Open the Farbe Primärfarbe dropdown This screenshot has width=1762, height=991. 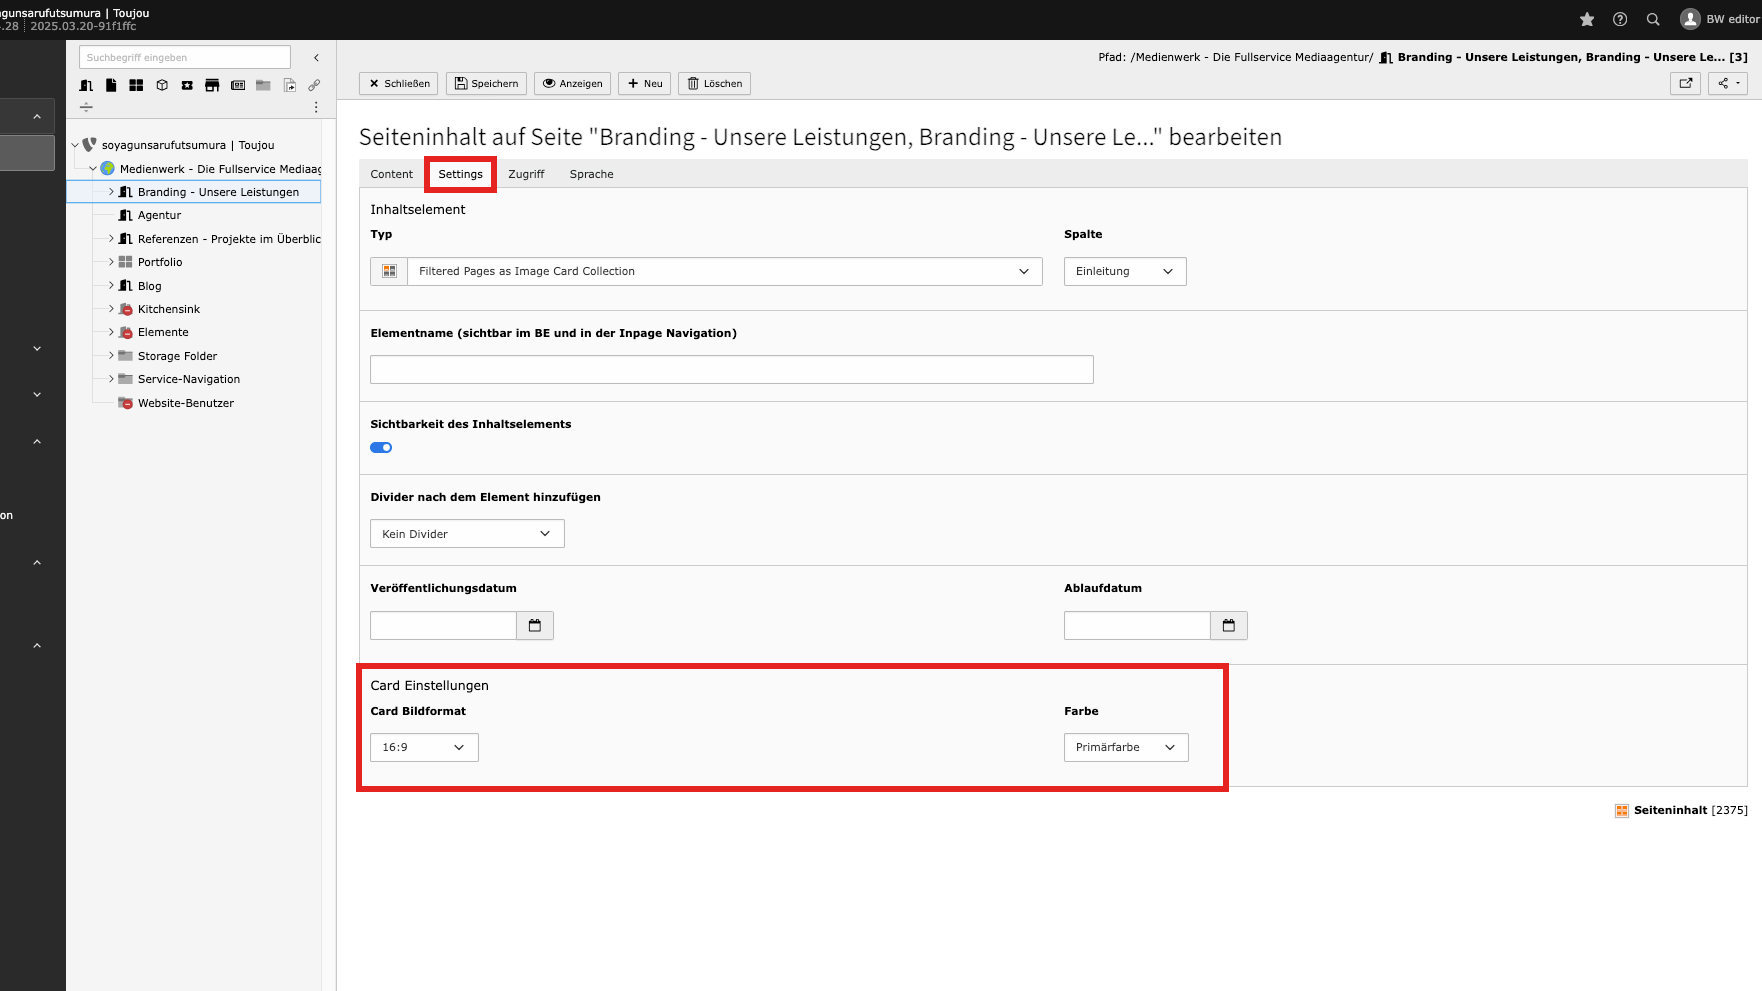tap(1126, 748)
